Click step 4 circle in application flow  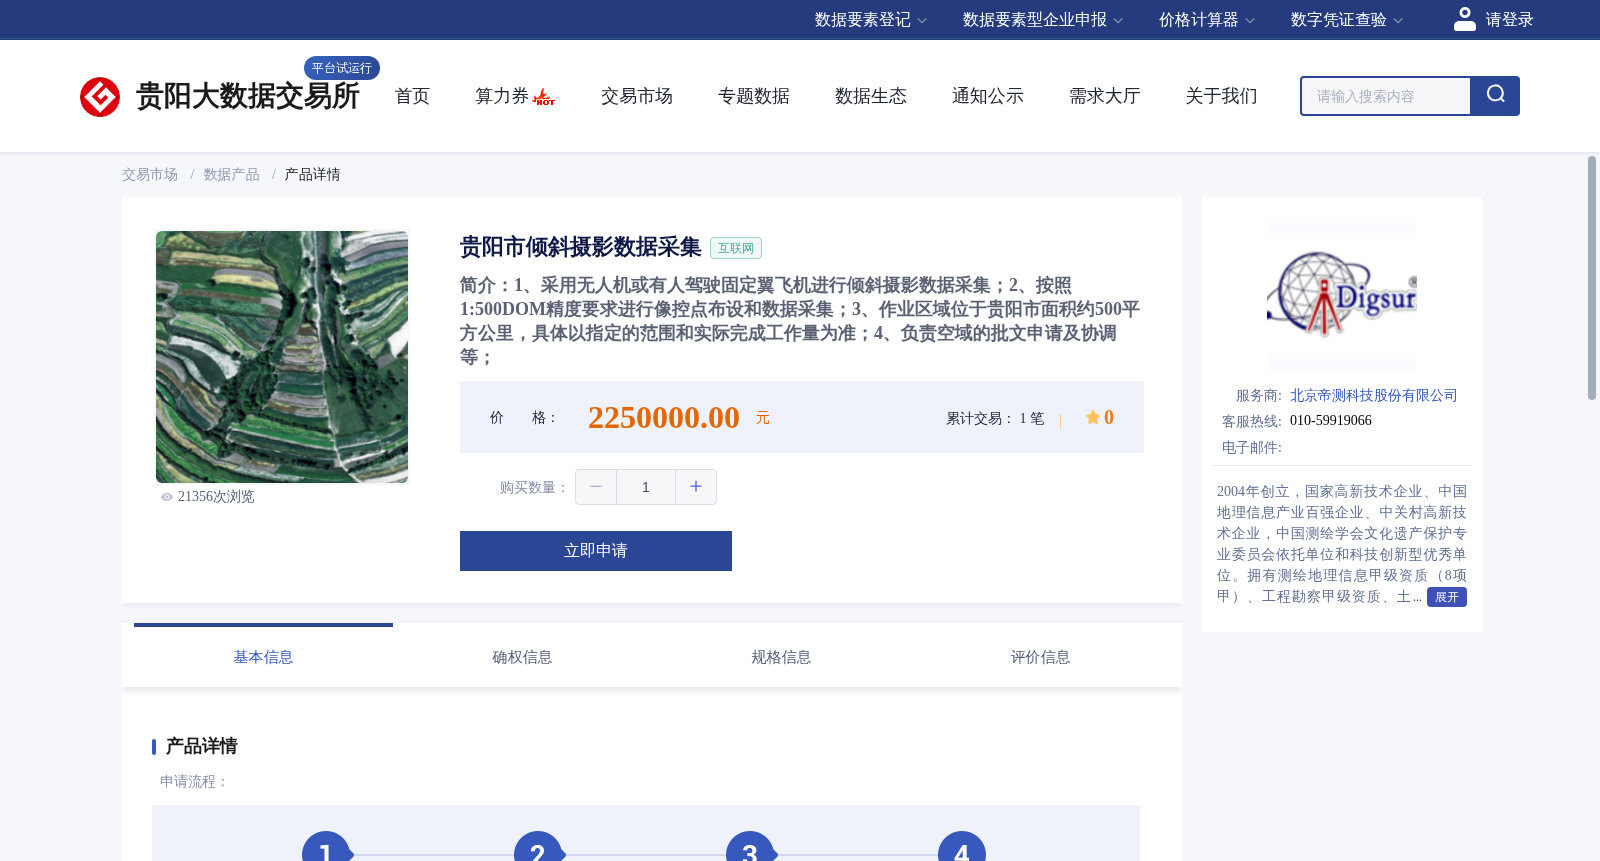[962, 846]
